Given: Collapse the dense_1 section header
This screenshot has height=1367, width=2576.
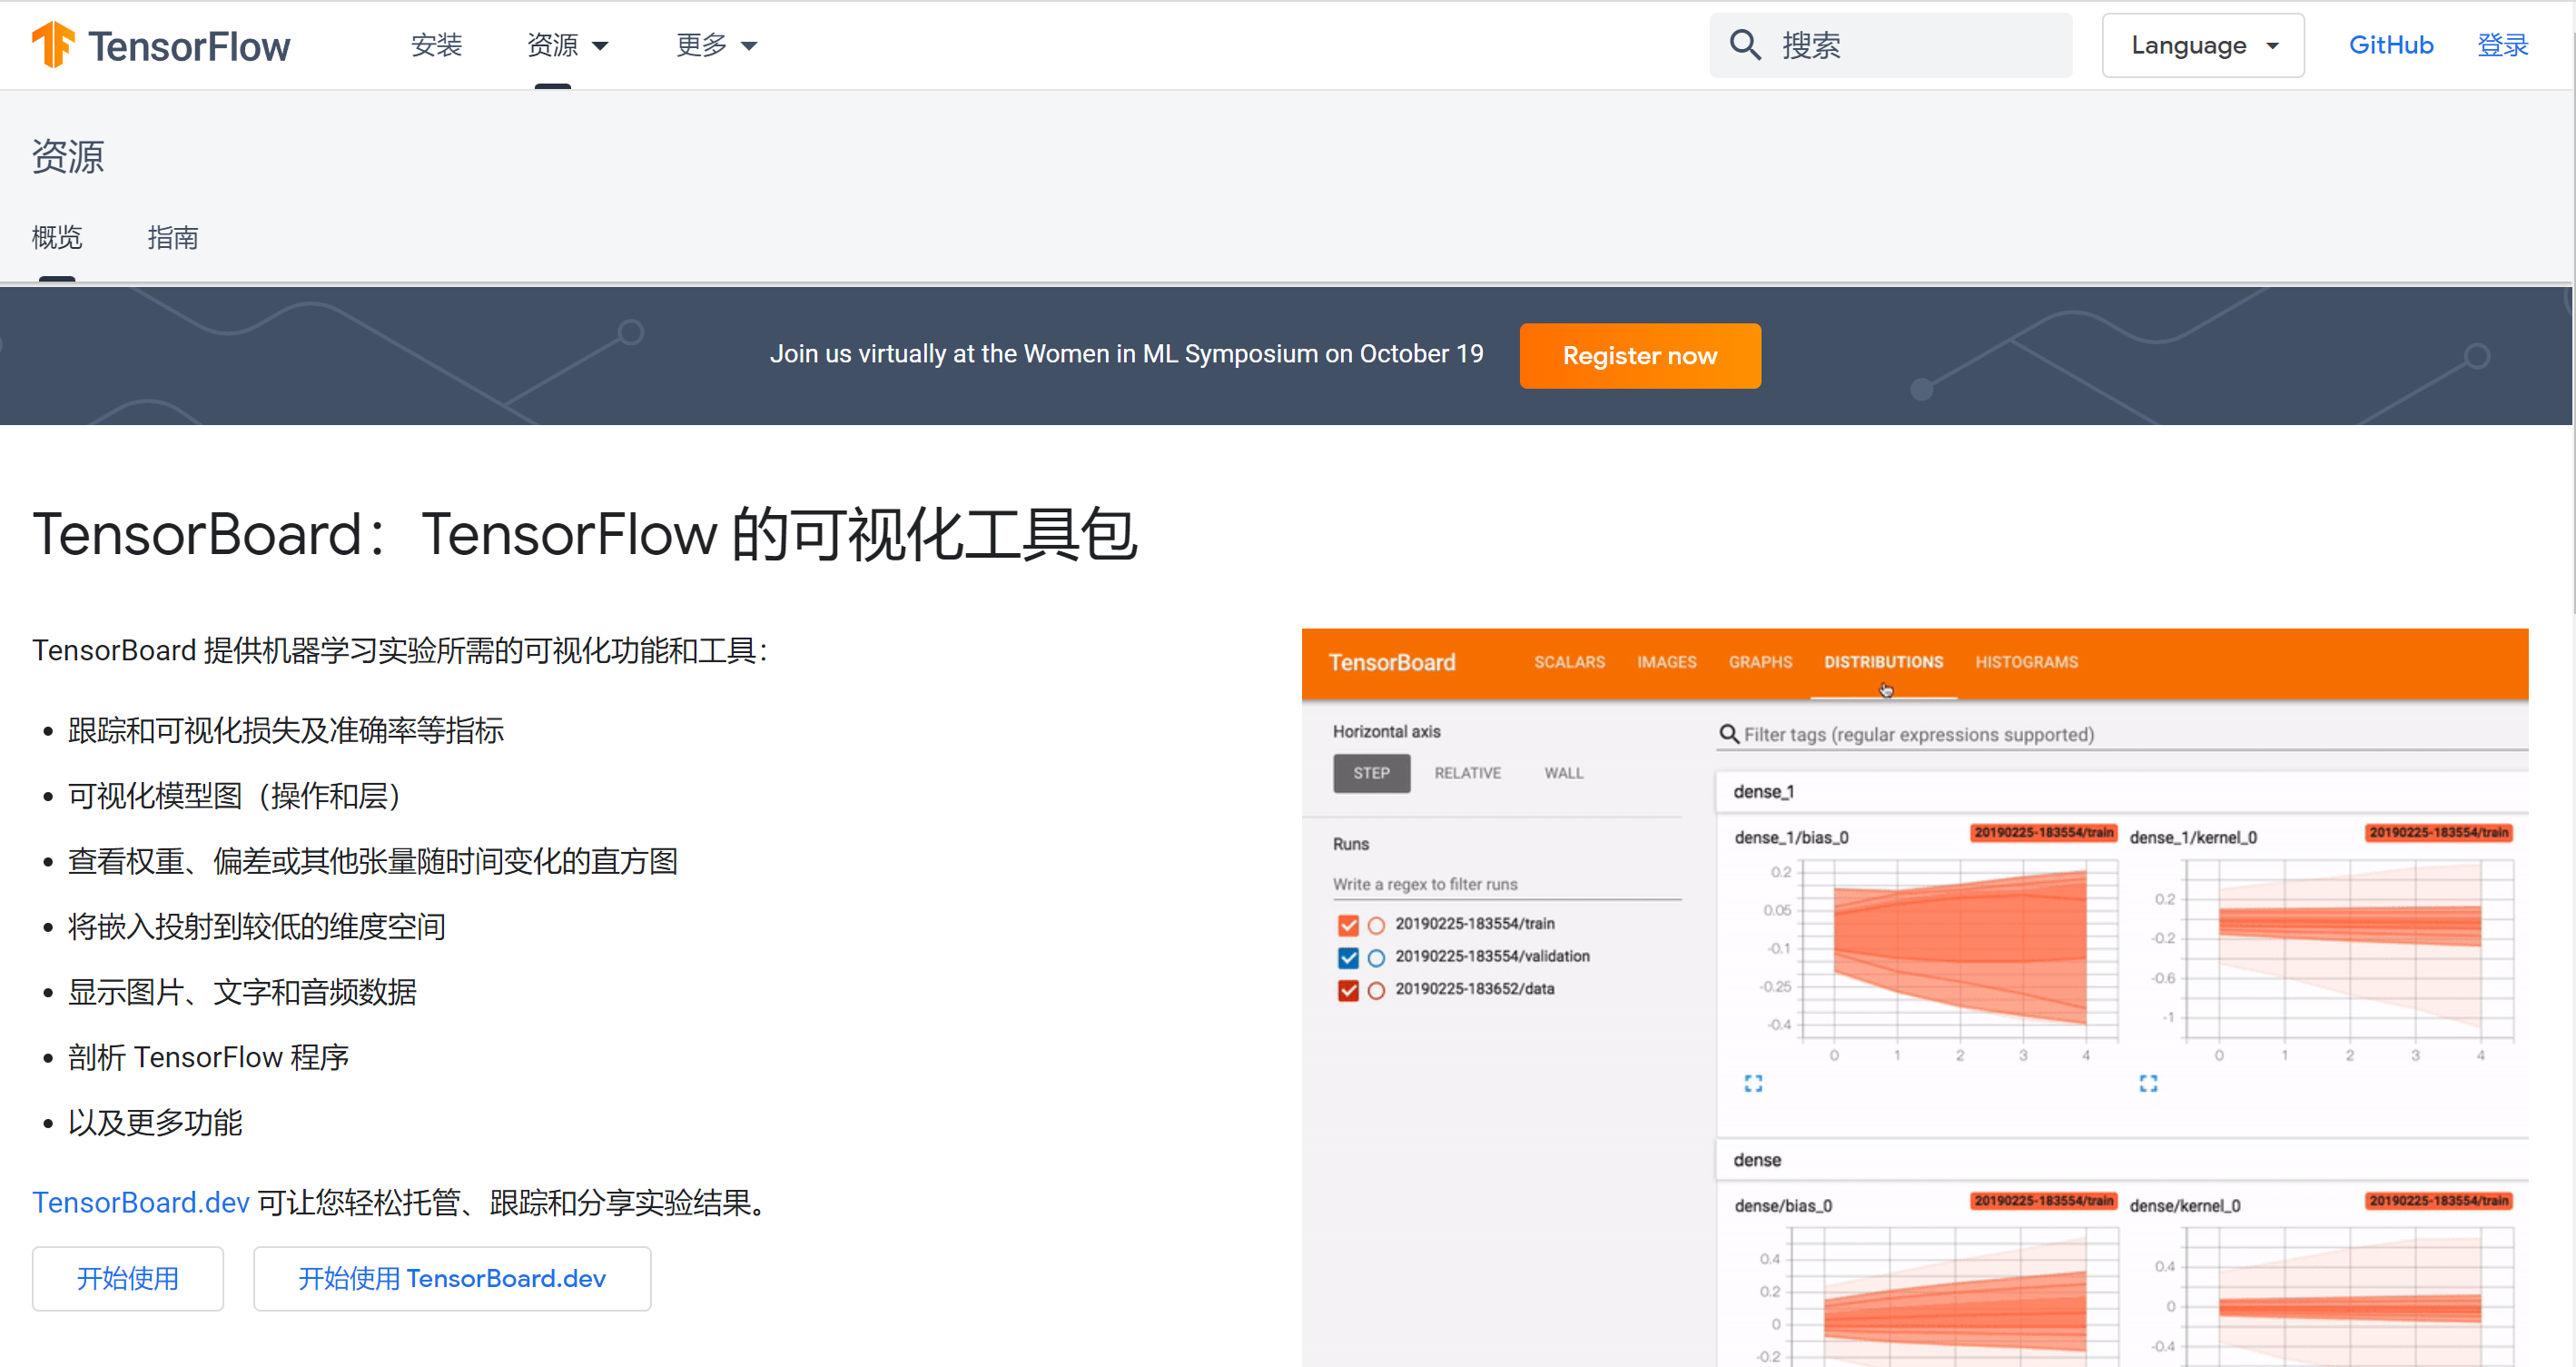Looking at the screenshot, I should click(x=2122, y=792).
